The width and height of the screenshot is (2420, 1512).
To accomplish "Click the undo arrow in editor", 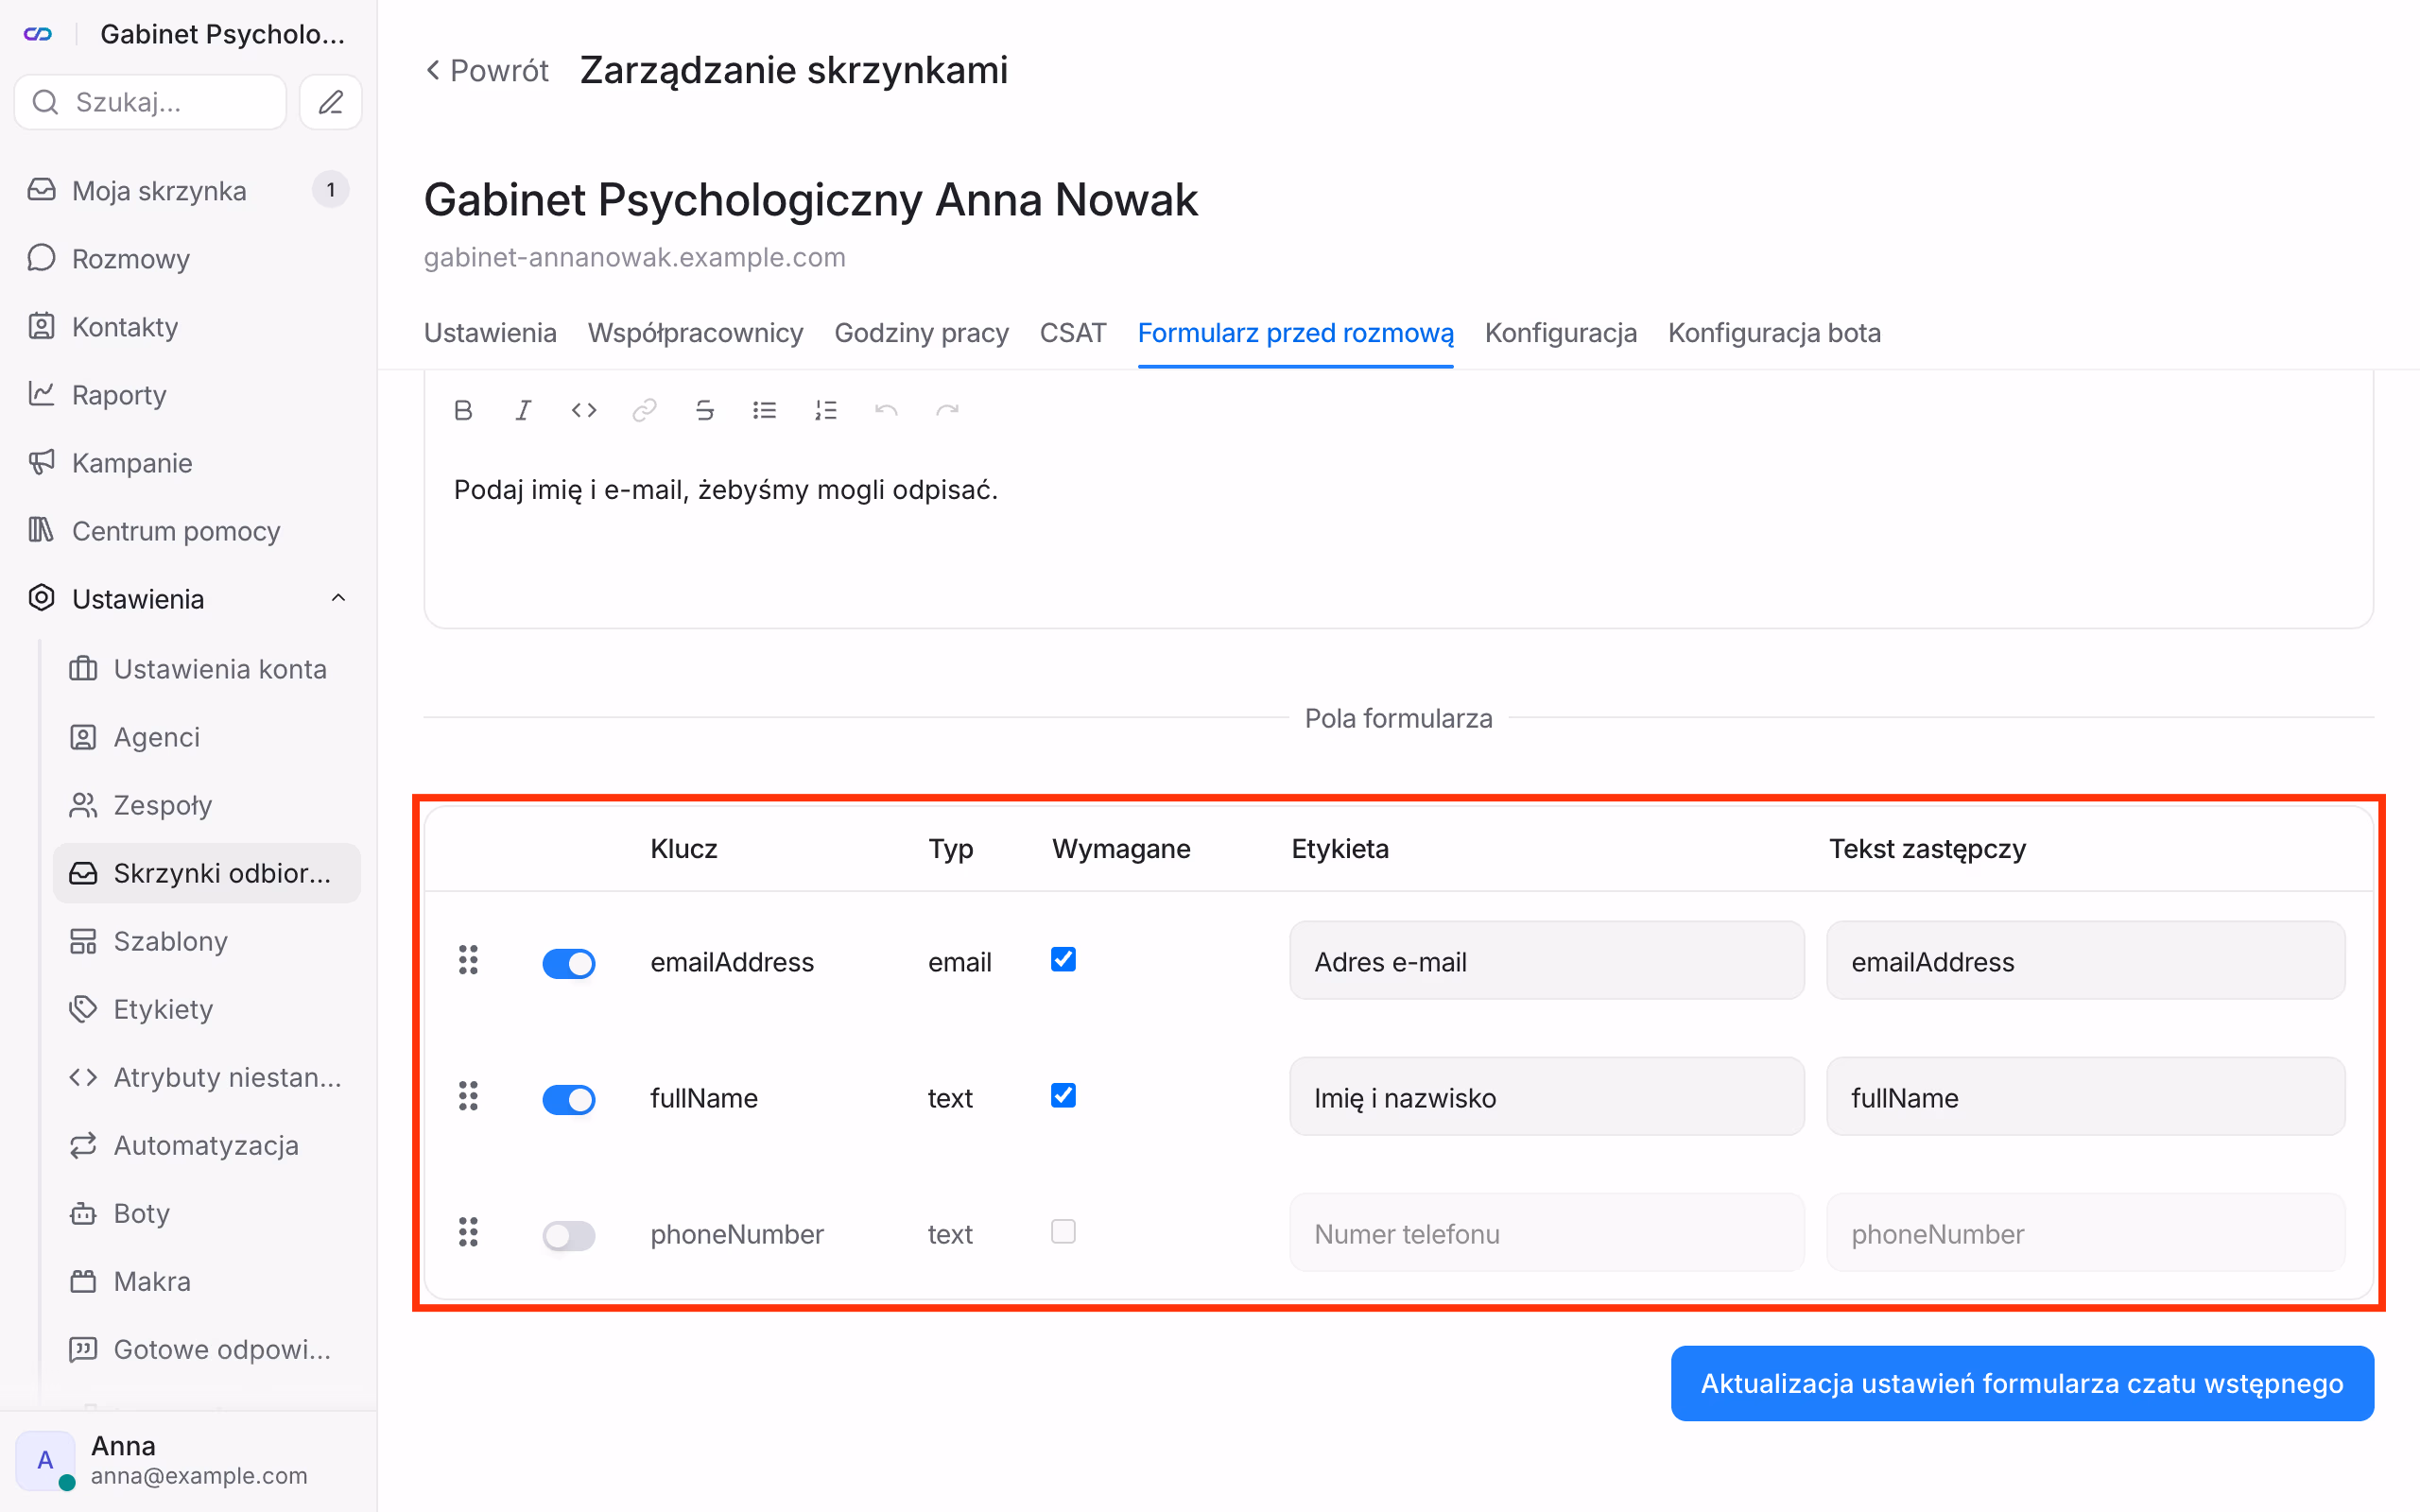I will point(886,410).
